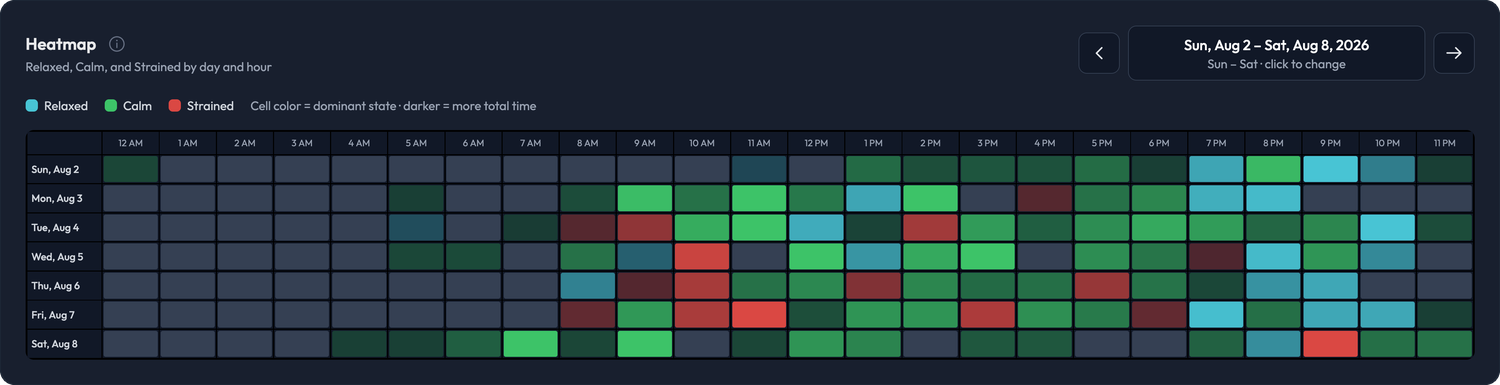Open the date range picker Sun, Aug 2 – Sat, Aug 8
Screen dimensions: 1500x385
(1276, 53)
